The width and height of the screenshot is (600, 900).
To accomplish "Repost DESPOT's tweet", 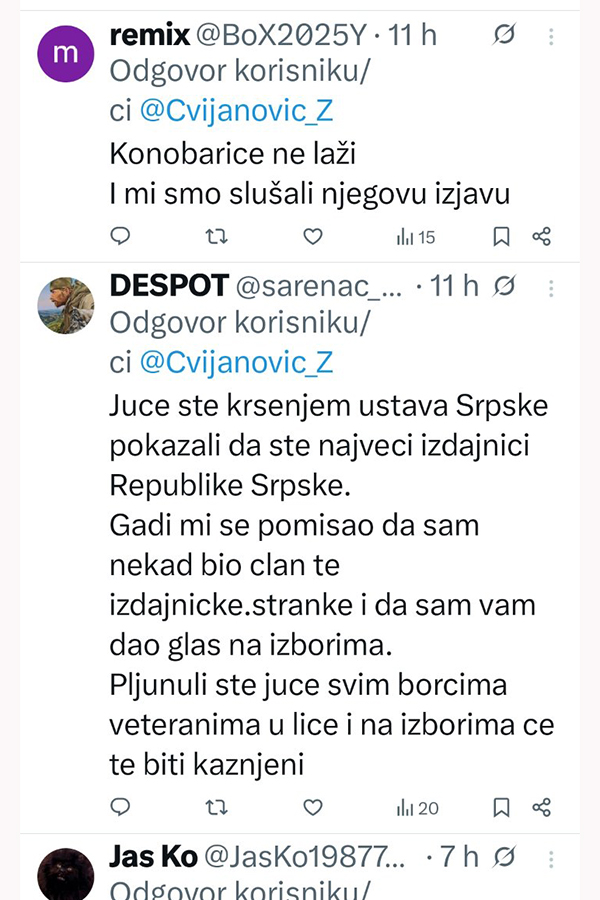I will (216, 807).
